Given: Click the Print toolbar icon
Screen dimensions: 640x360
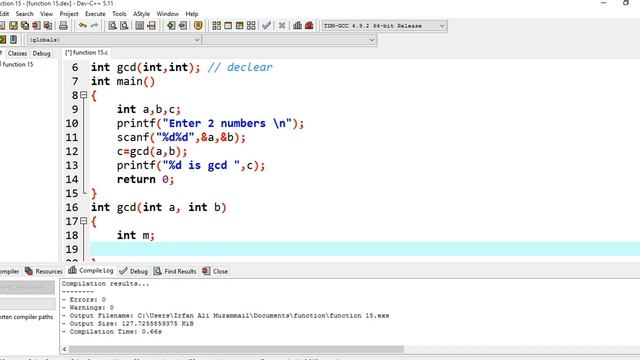Looking at the screenshot, I should click(x=63, y=26).
